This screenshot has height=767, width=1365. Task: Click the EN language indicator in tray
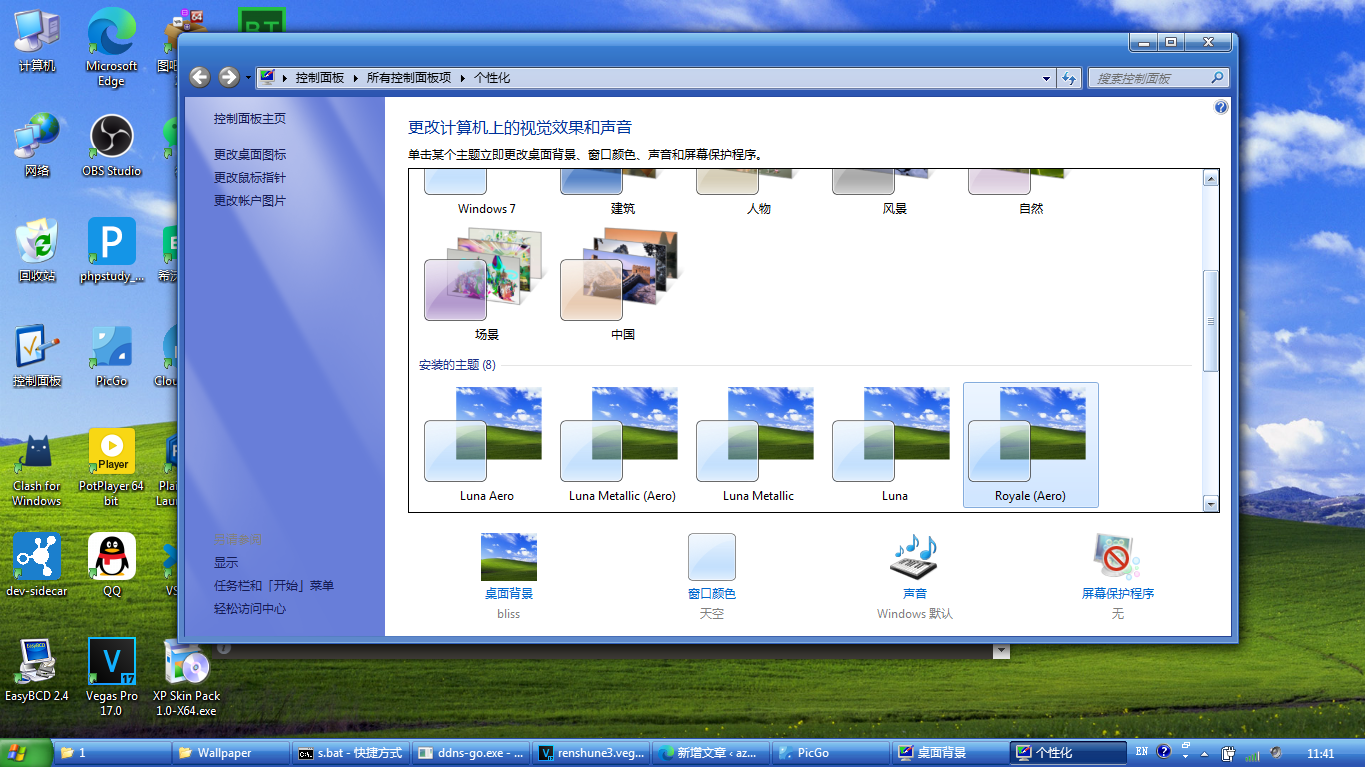click(1143, 752)
